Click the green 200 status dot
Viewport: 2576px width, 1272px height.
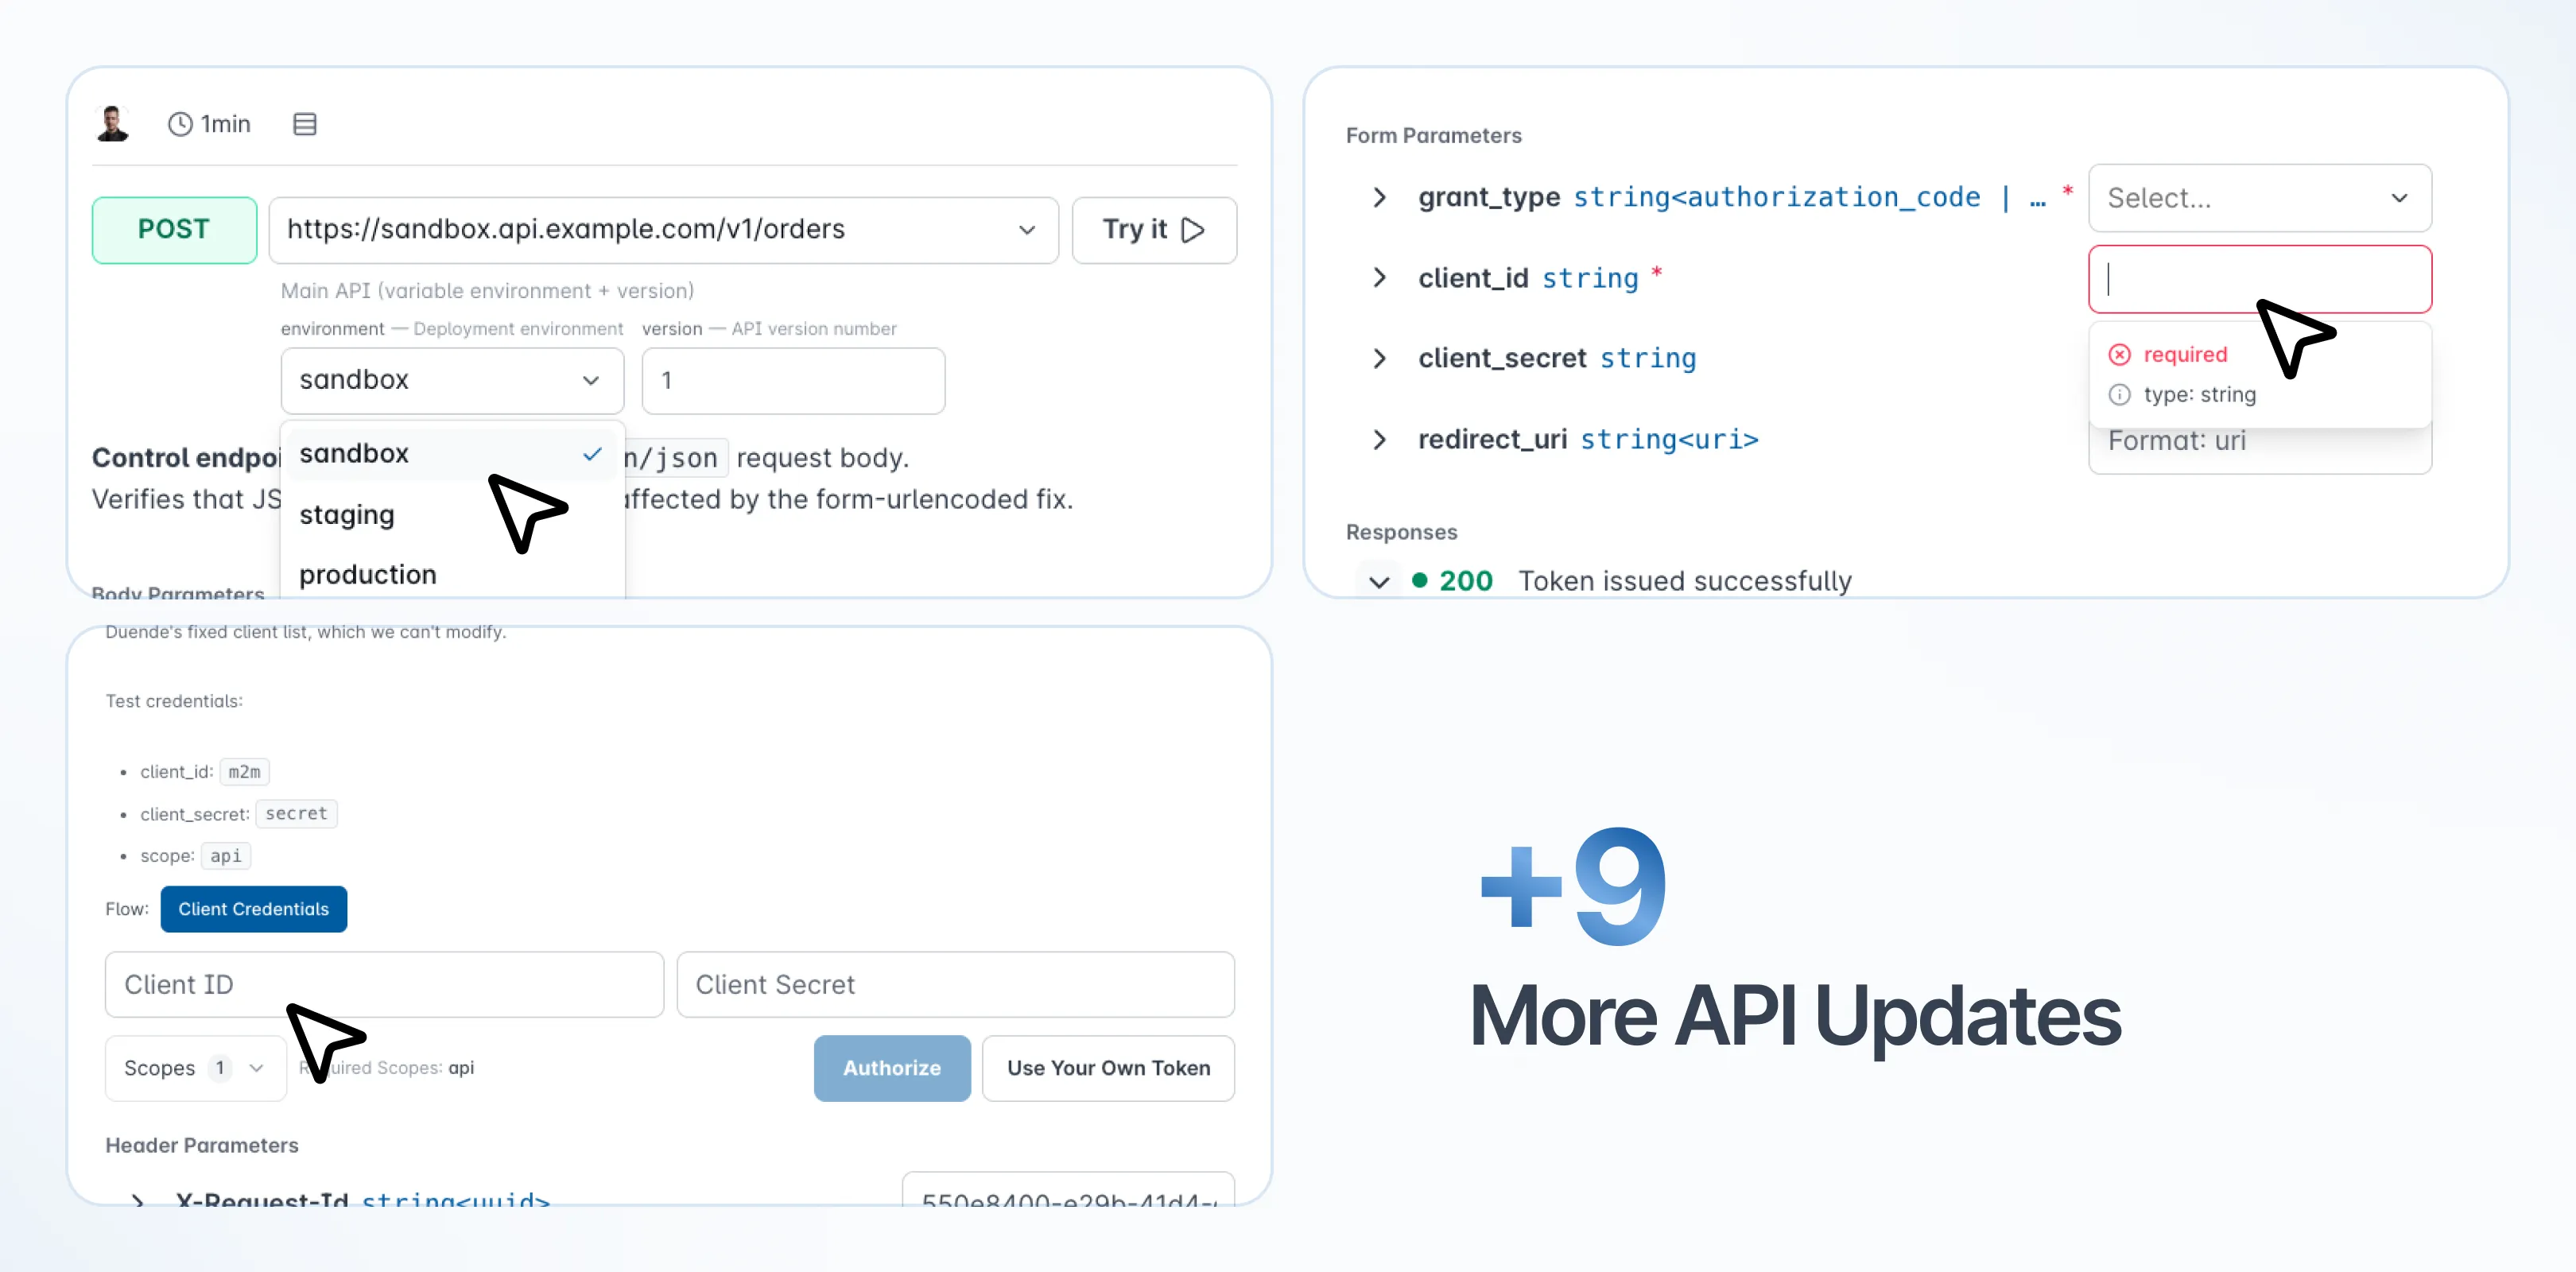click(1419, 580)
